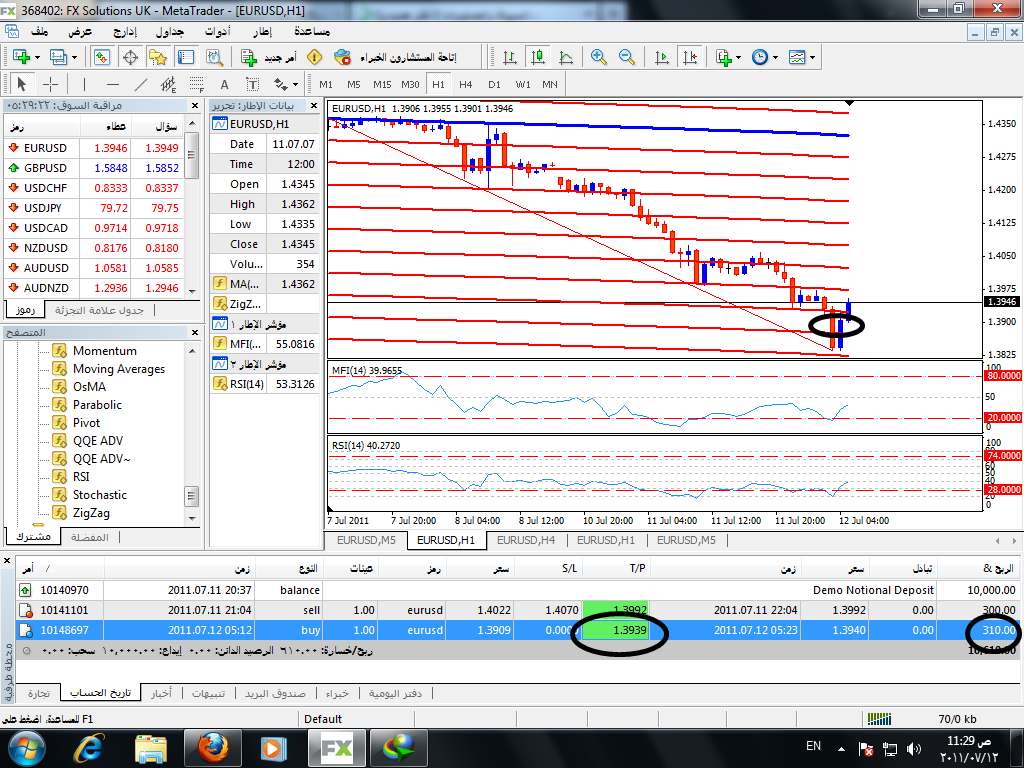
Task: Open the Insert menu (إدارج)
Action: click(125, 31)
